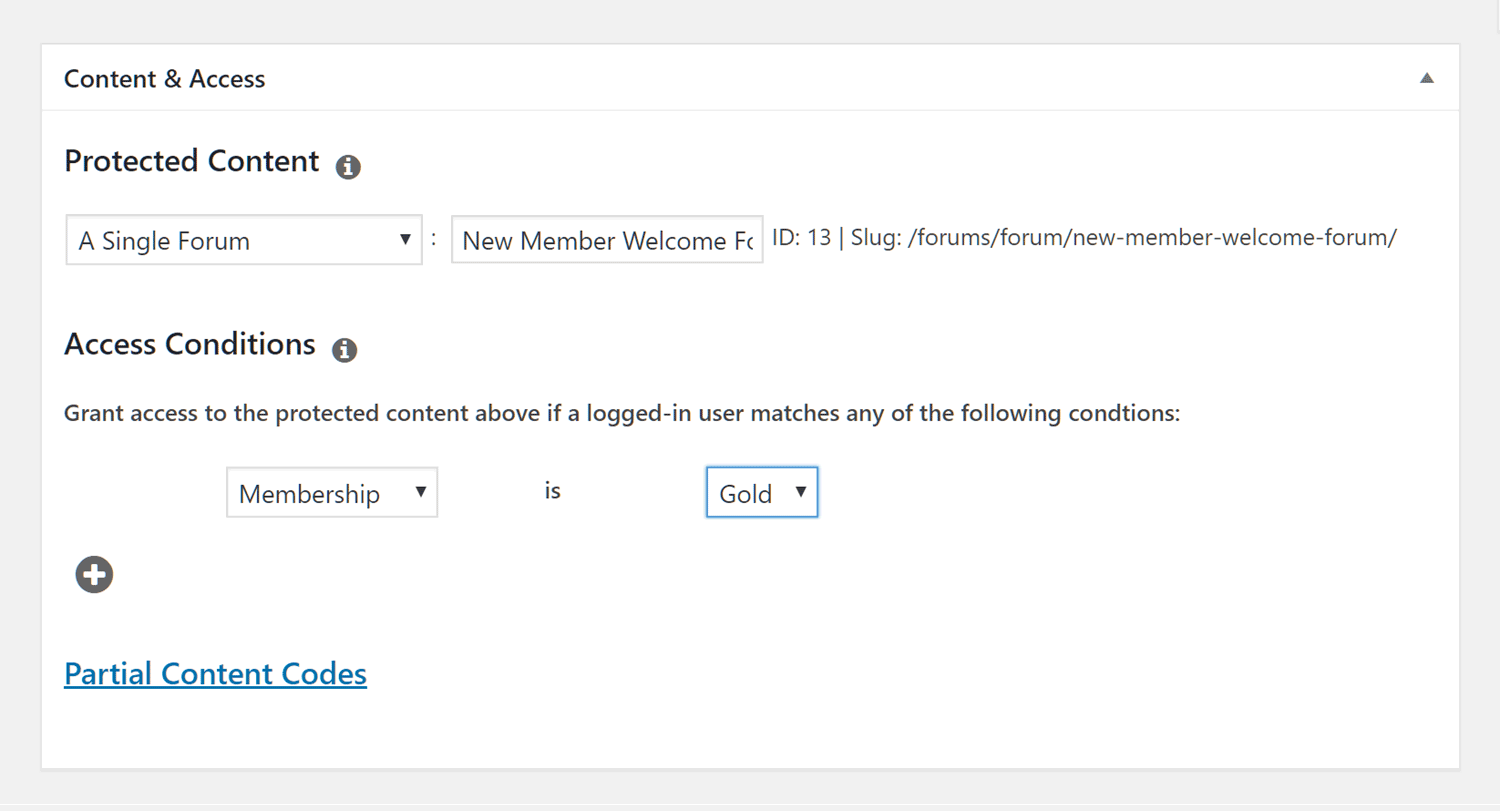1500x811 pixels.
Task: Click the Access Conditions heading
Action: [x=189, y=344]
